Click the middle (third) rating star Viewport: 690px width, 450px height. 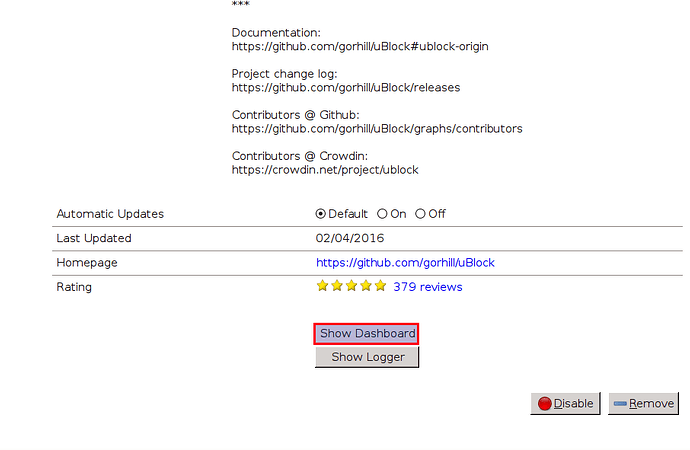tap(351, 286)
